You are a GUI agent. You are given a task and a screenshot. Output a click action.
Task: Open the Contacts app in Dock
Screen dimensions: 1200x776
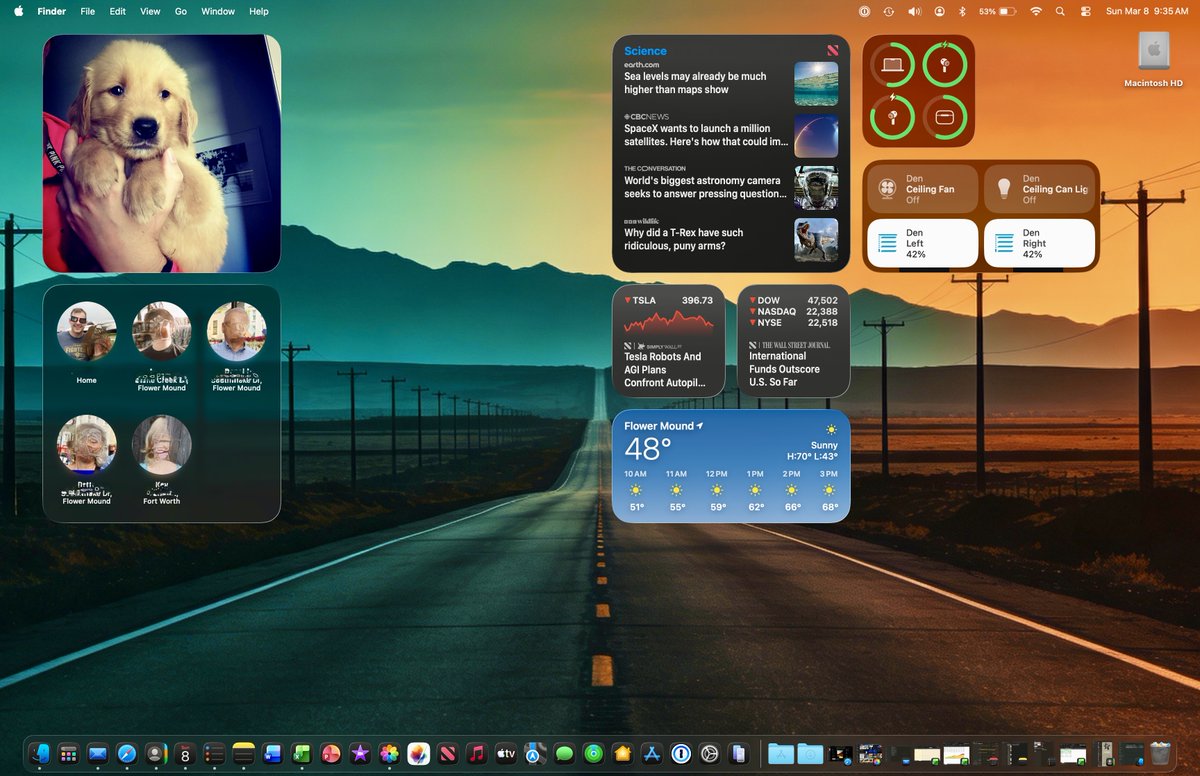click(x=156, y=754)
